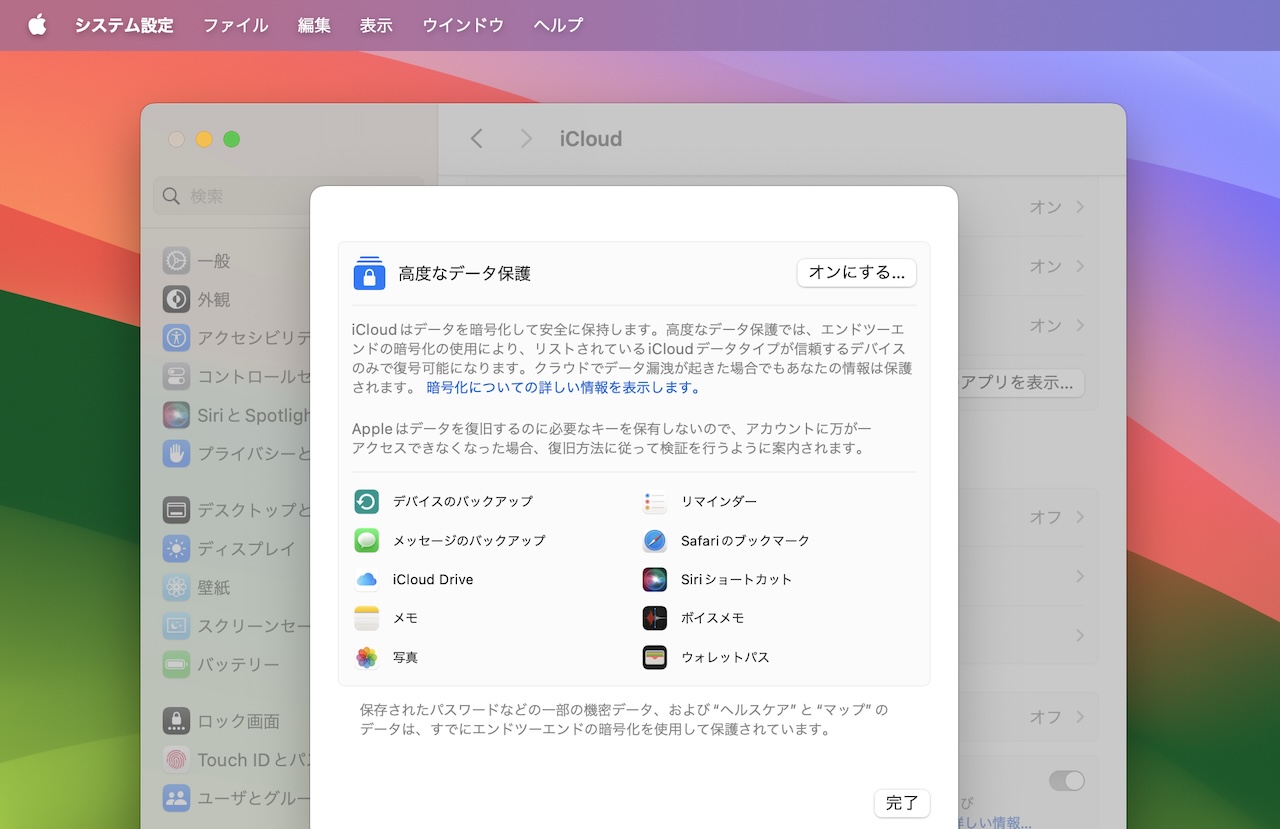The width and height of the screenshot is (1280, 829).
Task: Click the メモ notes icon
Action: coord(367,618)
